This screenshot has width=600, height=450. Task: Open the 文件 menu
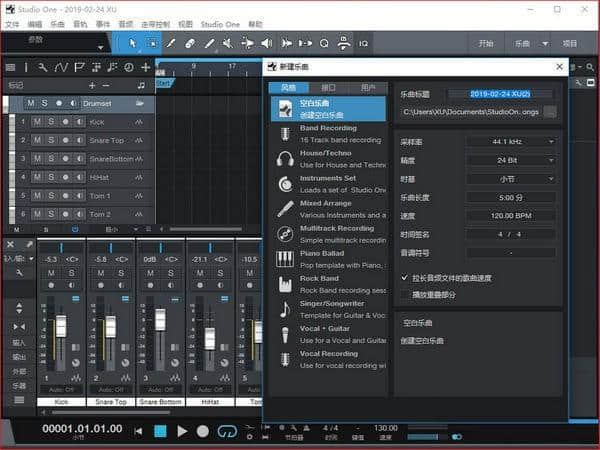[12, 23]
